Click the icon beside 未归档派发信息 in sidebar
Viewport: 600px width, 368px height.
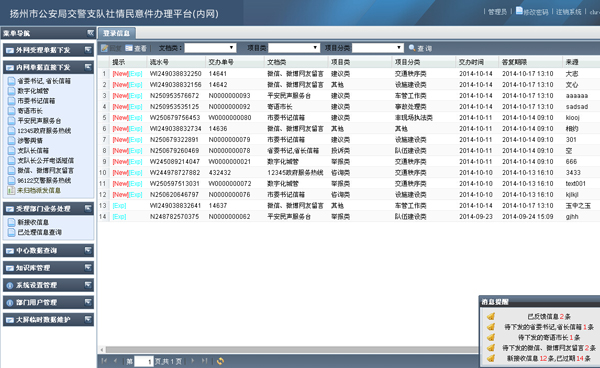(x=11, y=190)
